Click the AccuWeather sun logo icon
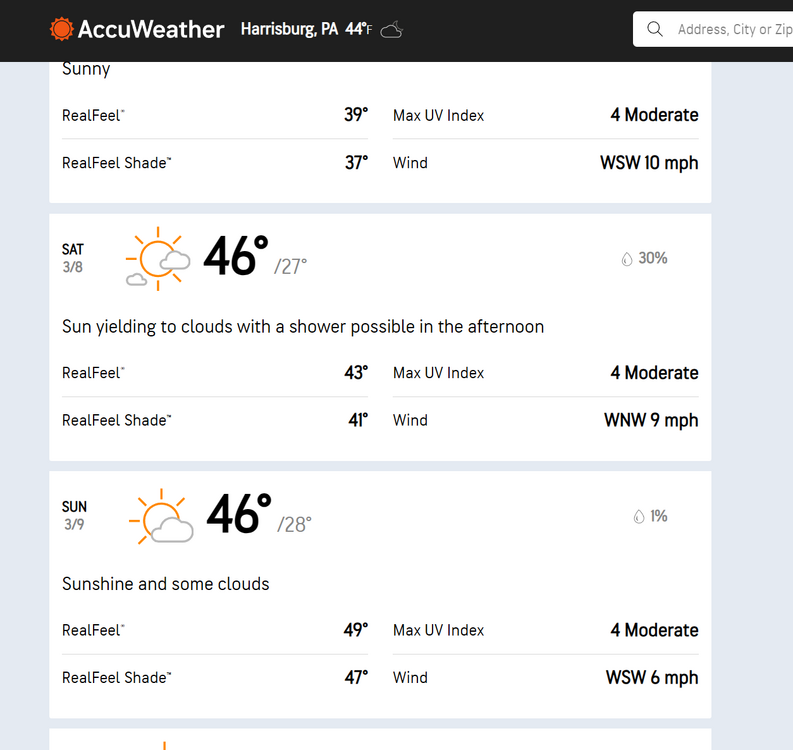793x750 pixels. (62, 29)
